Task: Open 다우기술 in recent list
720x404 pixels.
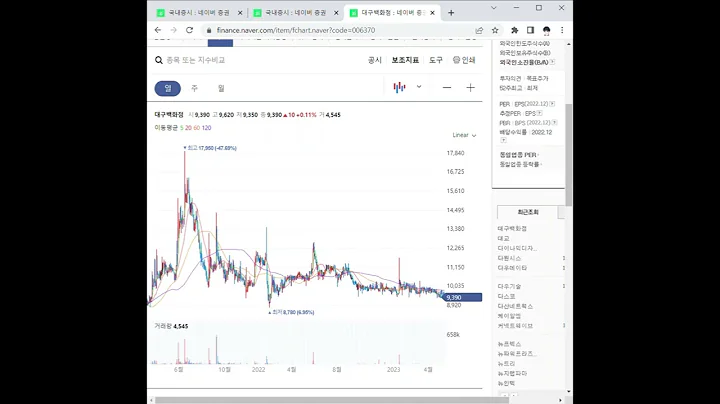Action: (x=509, y=286)
